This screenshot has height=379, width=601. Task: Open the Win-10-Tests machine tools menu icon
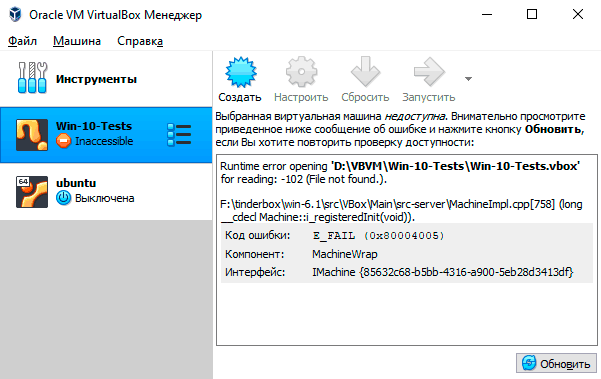179,135
